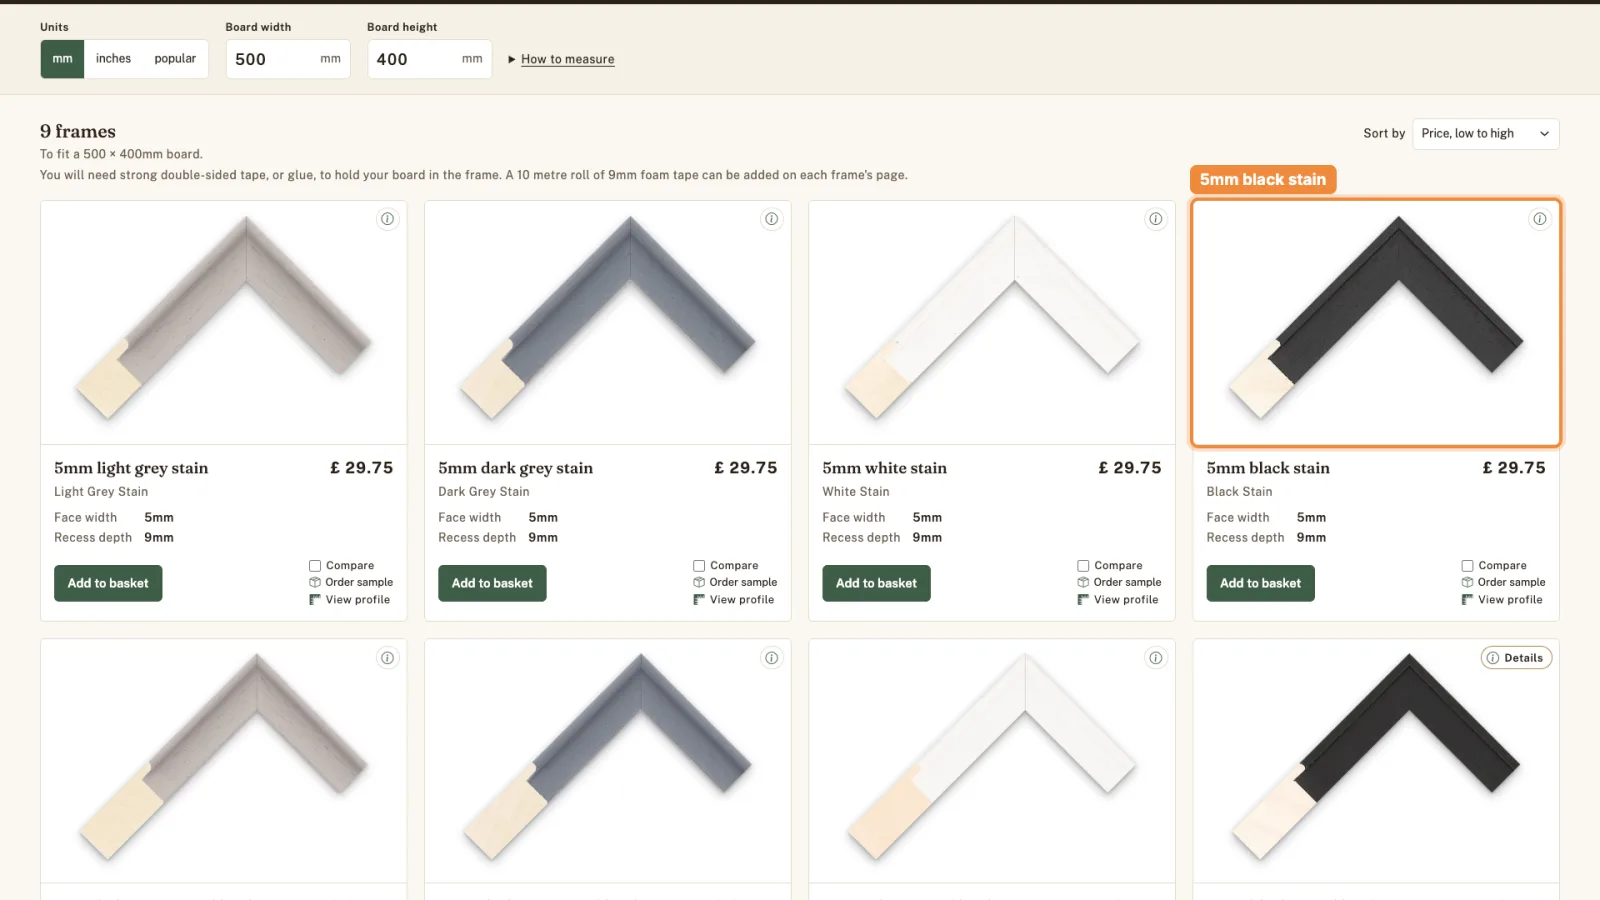Tick Compare checkbox for 5mm dark grey stain
This screenshot has height=900, width=1600.
click(699, 566)
